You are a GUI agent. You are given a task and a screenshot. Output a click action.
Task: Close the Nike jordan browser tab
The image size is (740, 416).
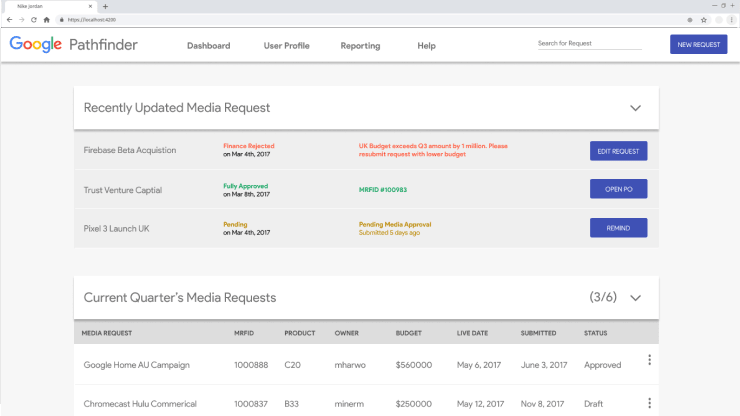click(90, 6)
